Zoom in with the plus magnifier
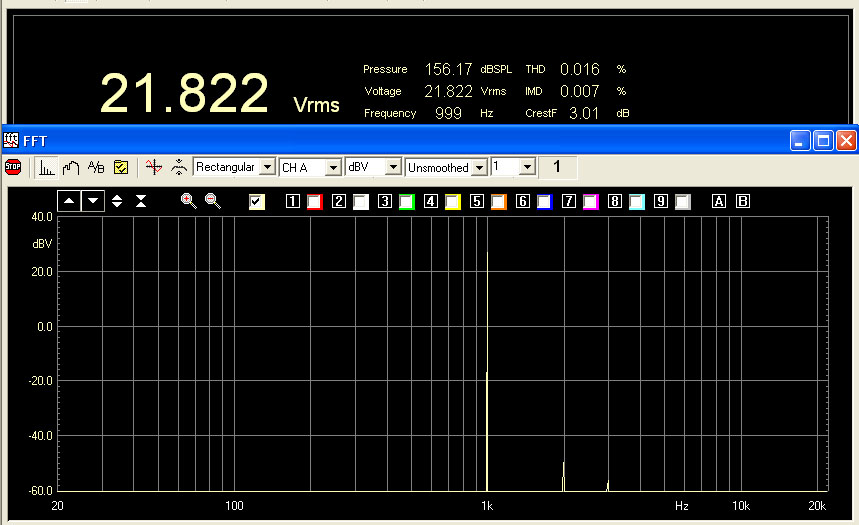859x525 pixels. click(x=188, y=201)
